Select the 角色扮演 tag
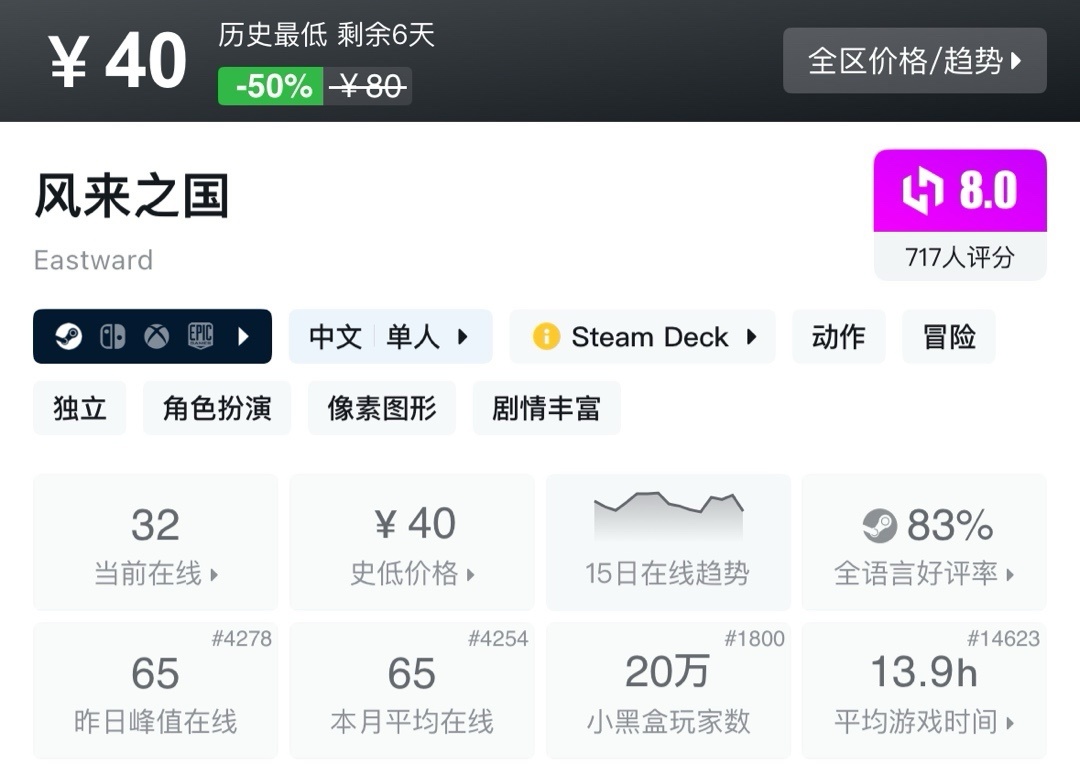The height and width of the screenshot is (764, 1080). pyautogui.click(x=217, y=408)
